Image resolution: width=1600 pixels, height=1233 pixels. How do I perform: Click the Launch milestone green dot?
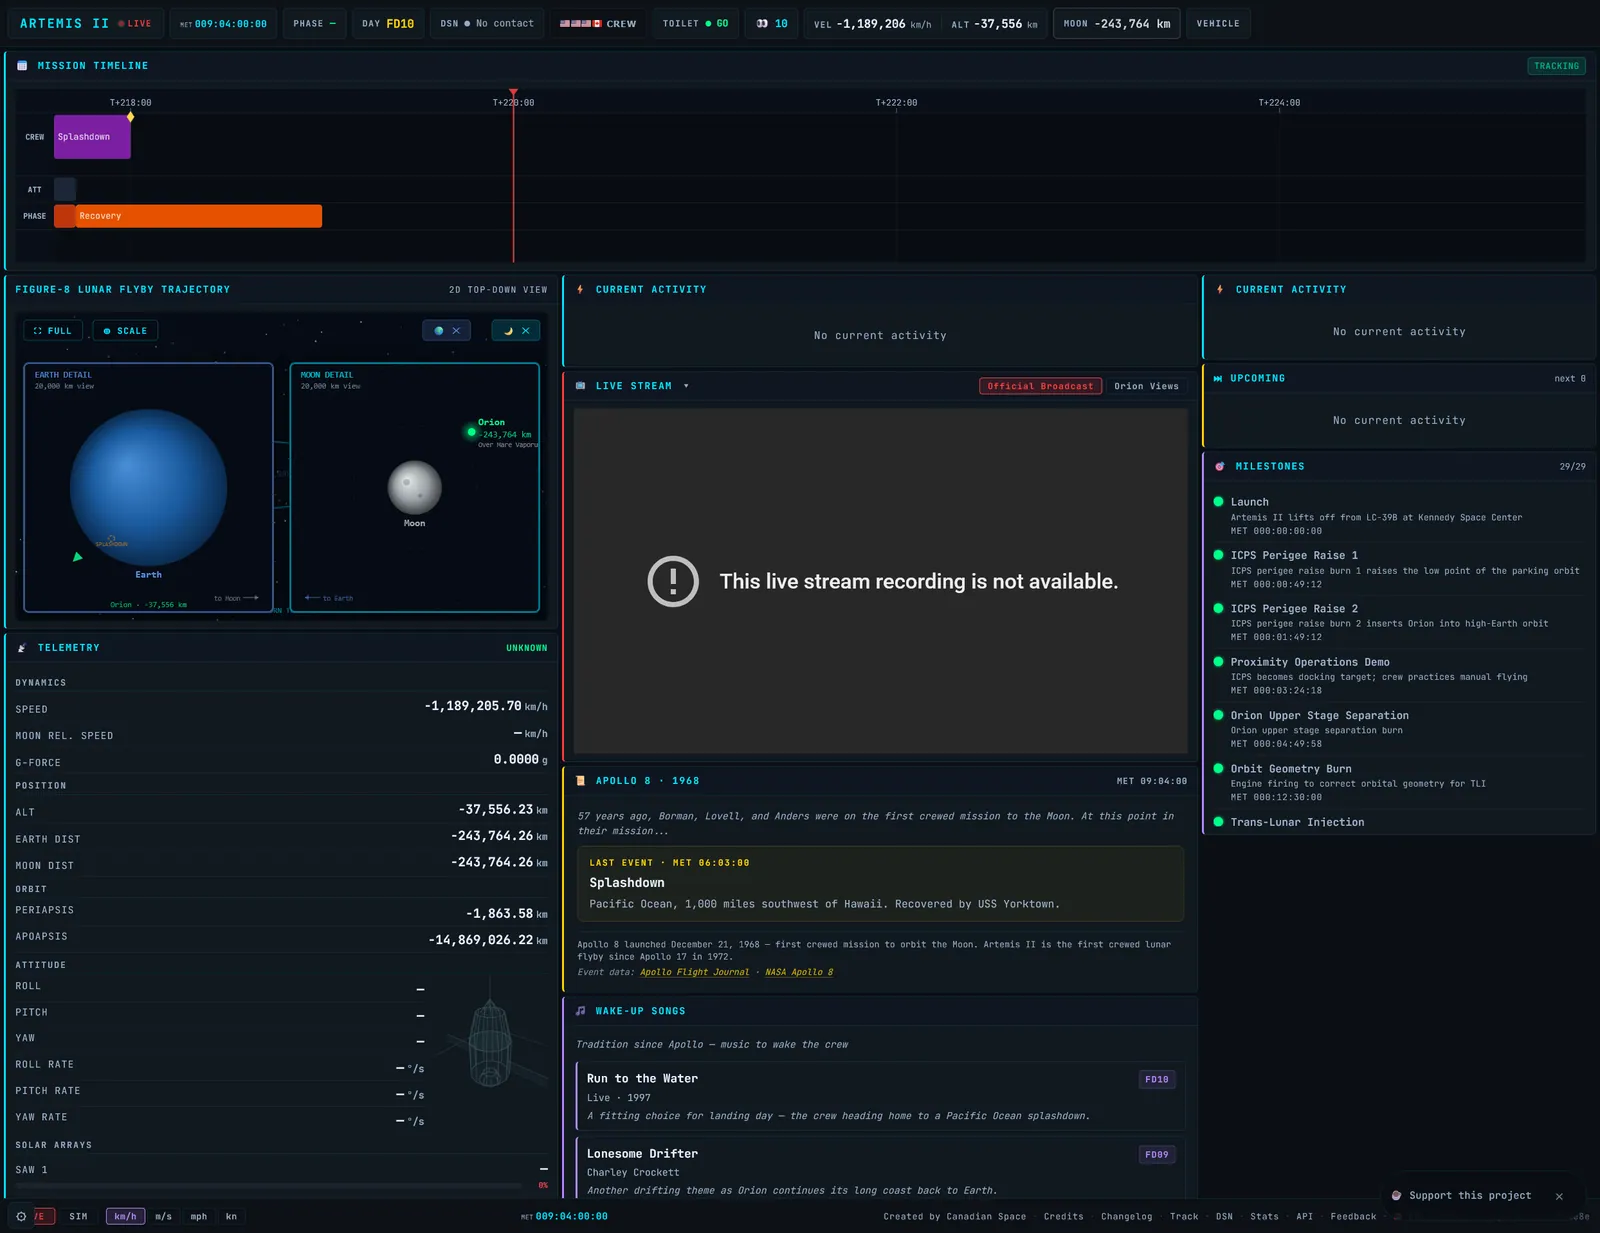click(x=1218, y=502)
